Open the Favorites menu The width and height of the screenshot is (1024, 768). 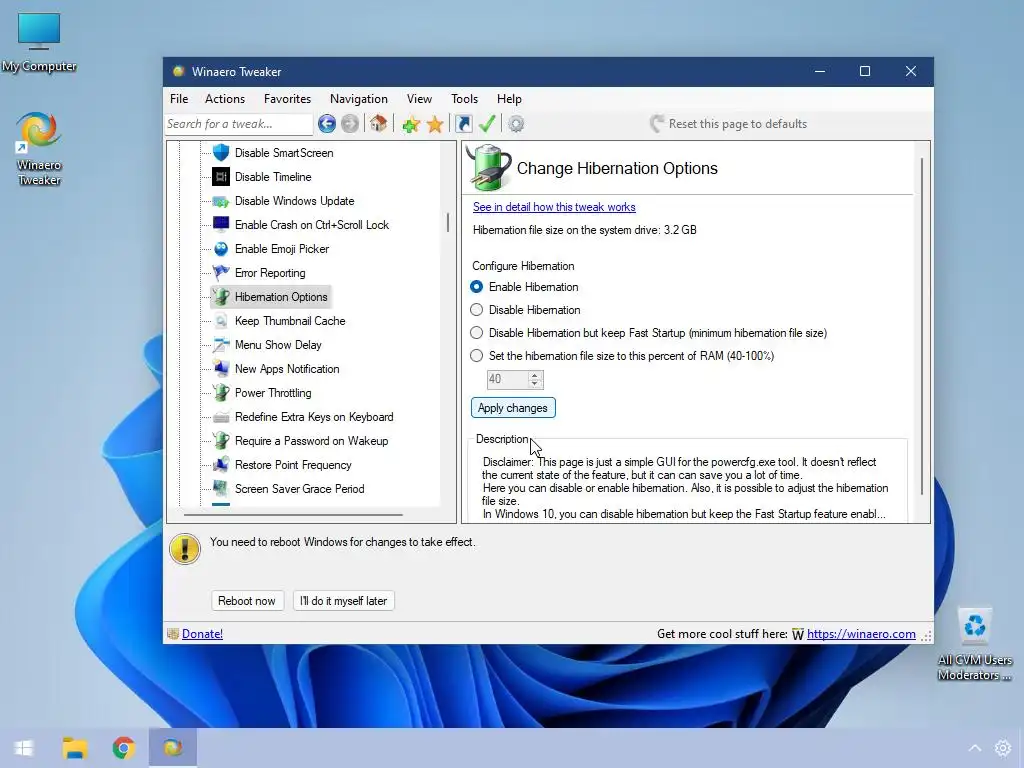point(287,99)
